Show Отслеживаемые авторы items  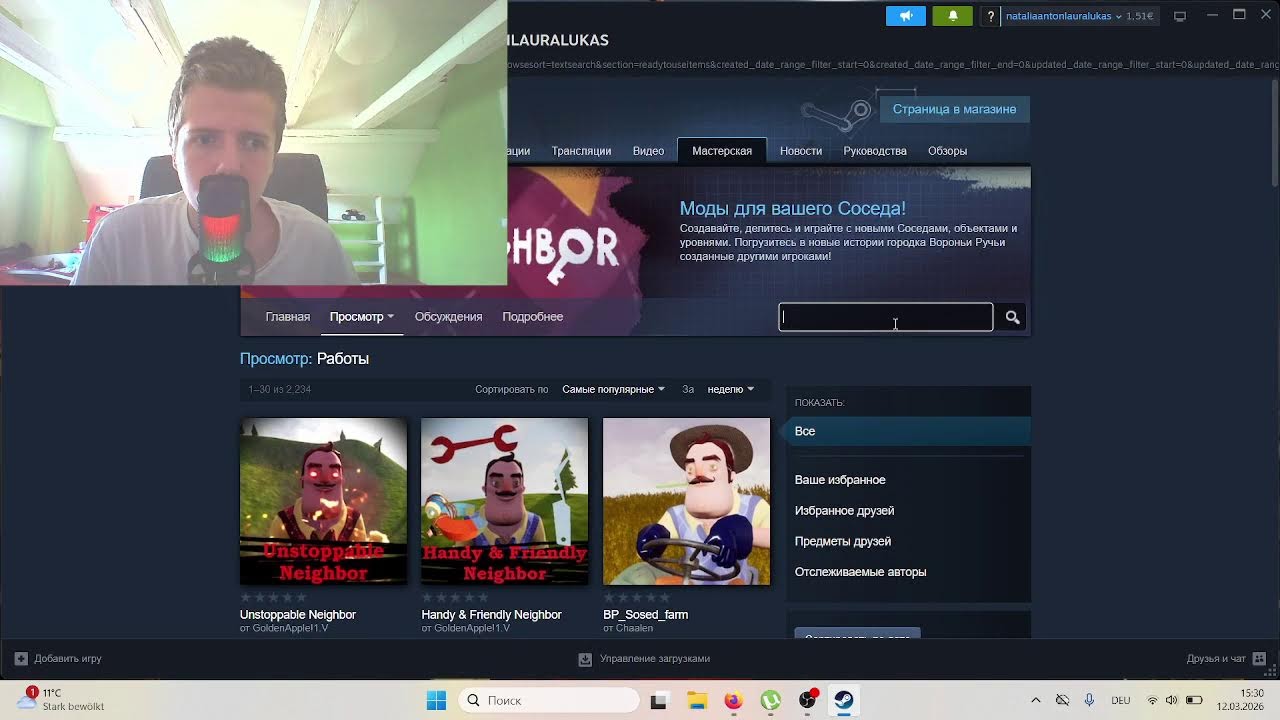point(860,572)
